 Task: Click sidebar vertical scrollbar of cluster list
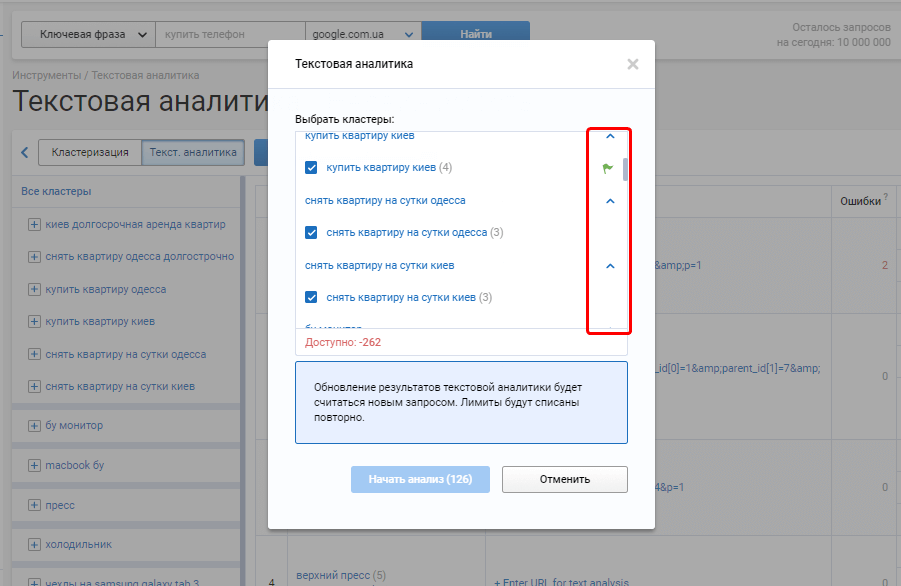(243, 379)
